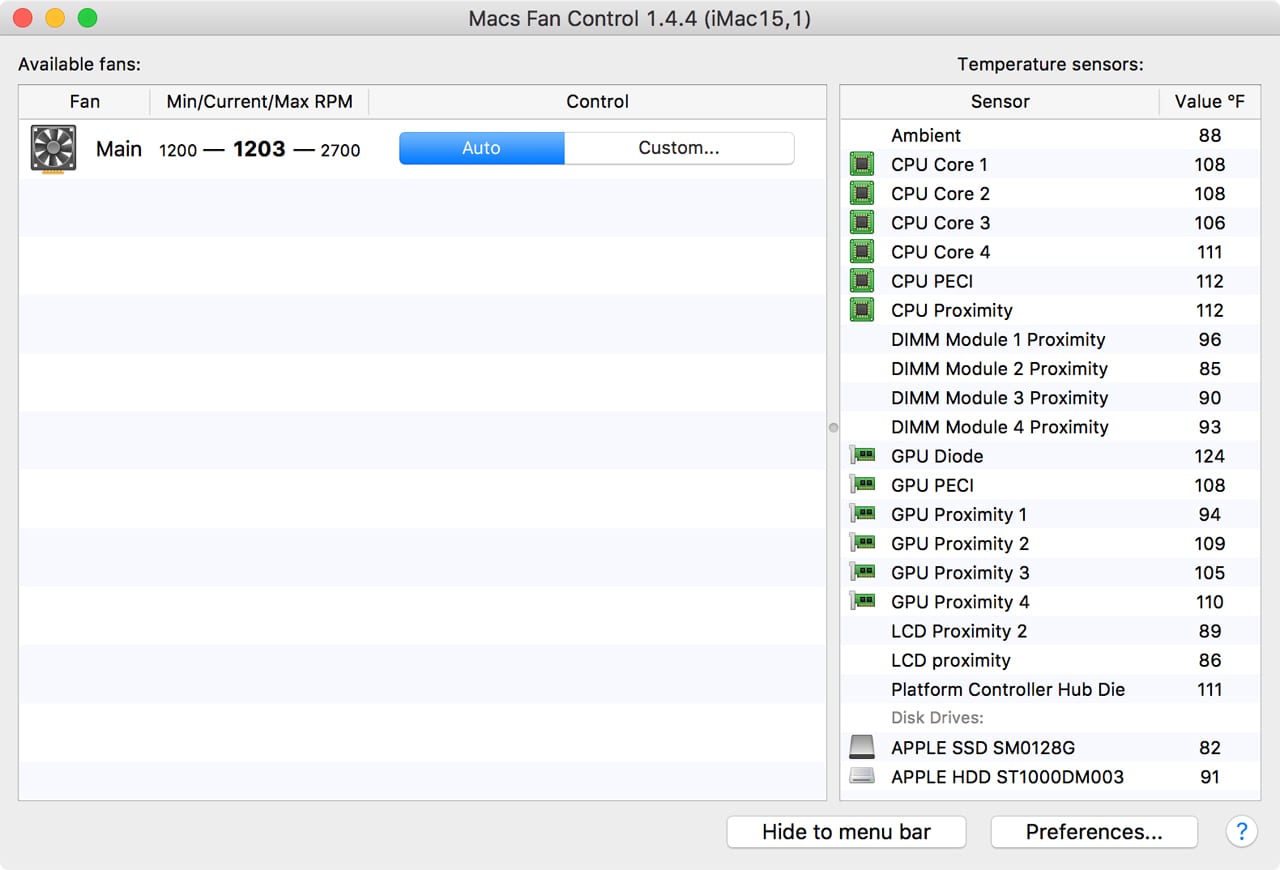Click the CPU Proximity chip icon
Viewport: 1280px width, 870px height.
[x=861, y=310]
